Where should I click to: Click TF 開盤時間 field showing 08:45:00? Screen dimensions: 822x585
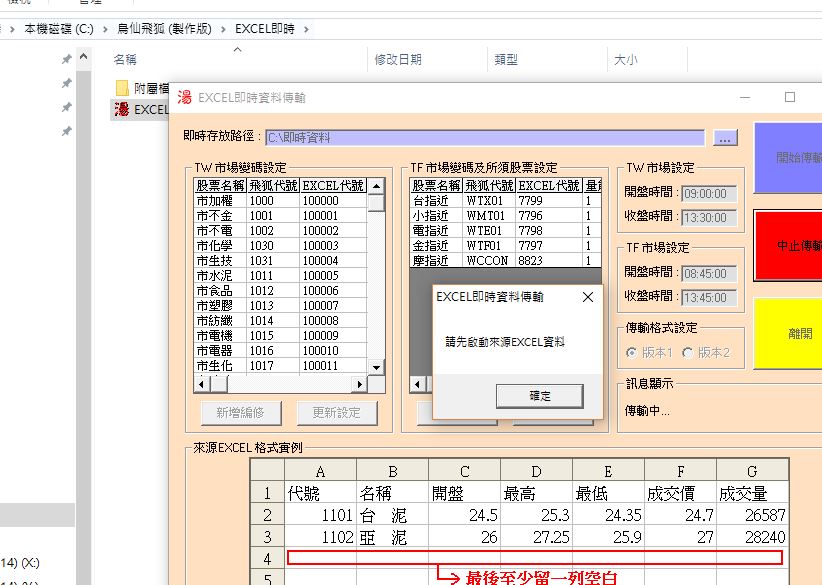[709, 273]
